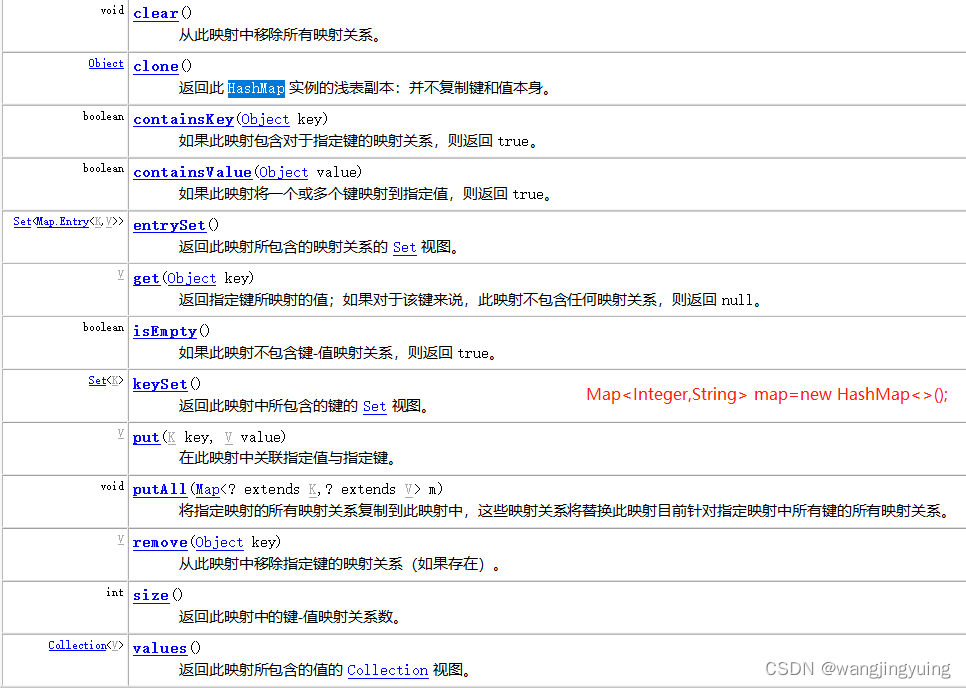Open the putAll method documentation
The height and width of the screenshot is (688, 966).
pyautogui.click(x=159, y=490)
